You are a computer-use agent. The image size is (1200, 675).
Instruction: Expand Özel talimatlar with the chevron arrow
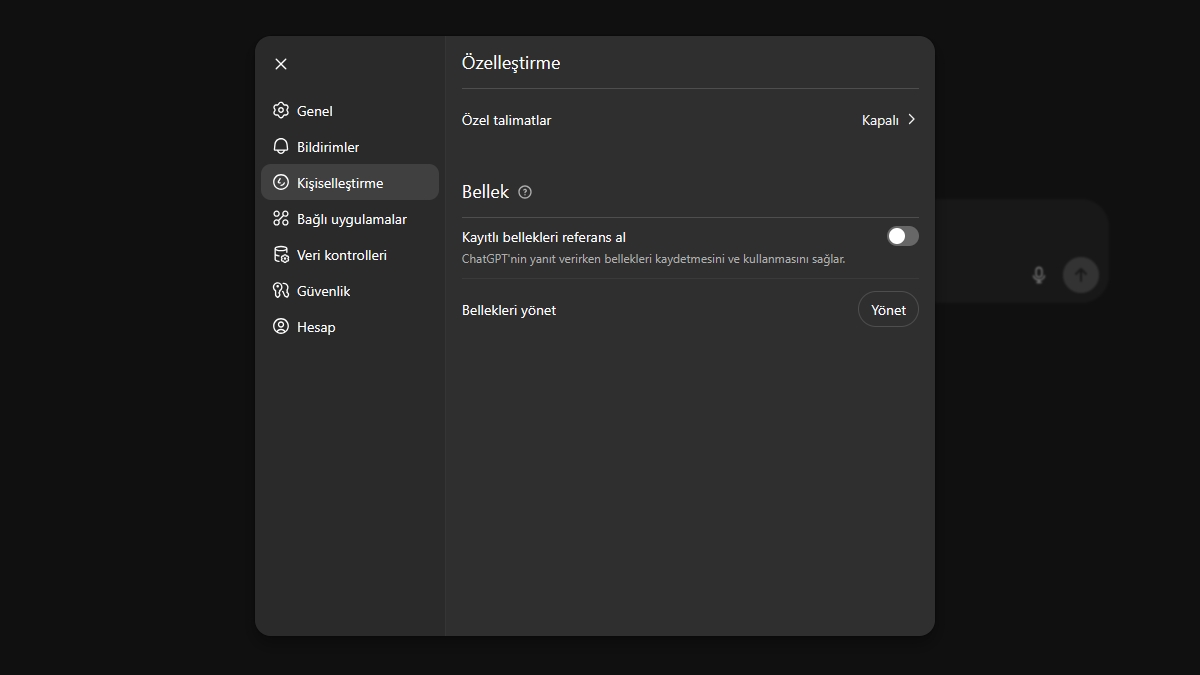[911, 120]
